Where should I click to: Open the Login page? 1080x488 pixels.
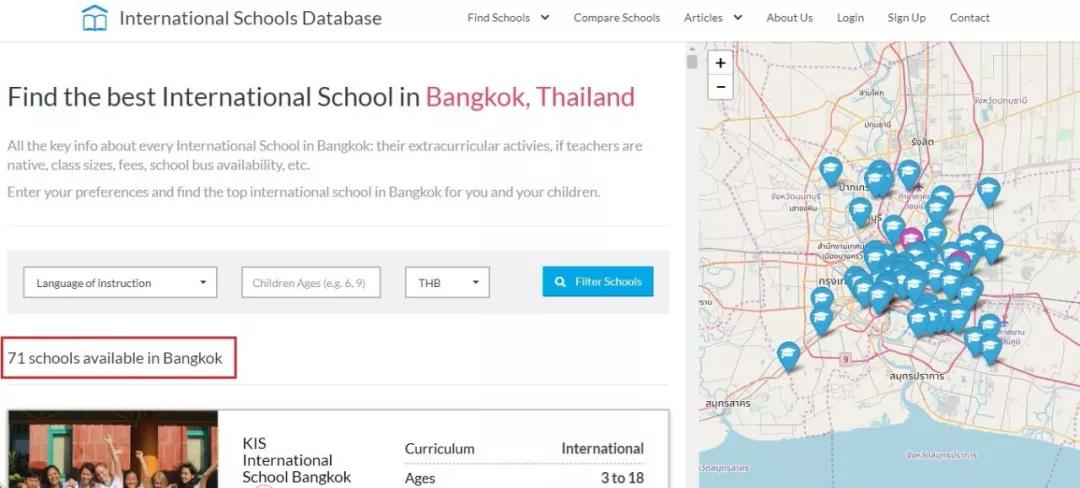click(x=850, y=18)
